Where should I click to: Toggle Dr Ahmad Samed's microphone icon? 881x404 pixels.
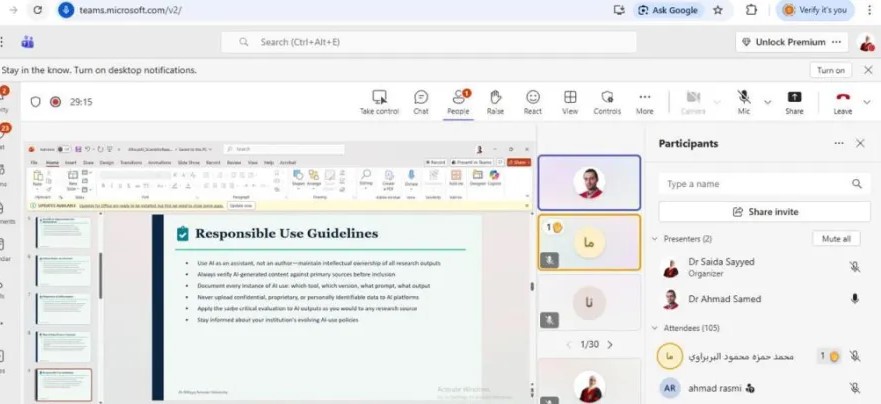[x=854, y=299]
